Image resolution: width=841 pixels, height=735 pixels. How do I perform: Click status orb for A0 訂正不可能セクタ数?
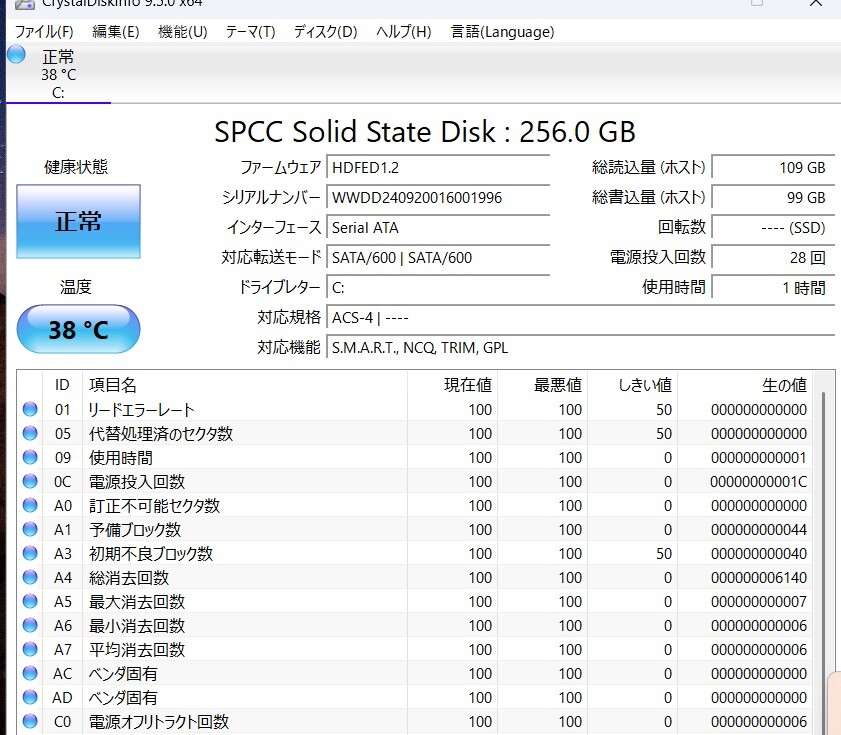(x=30, y=505)
